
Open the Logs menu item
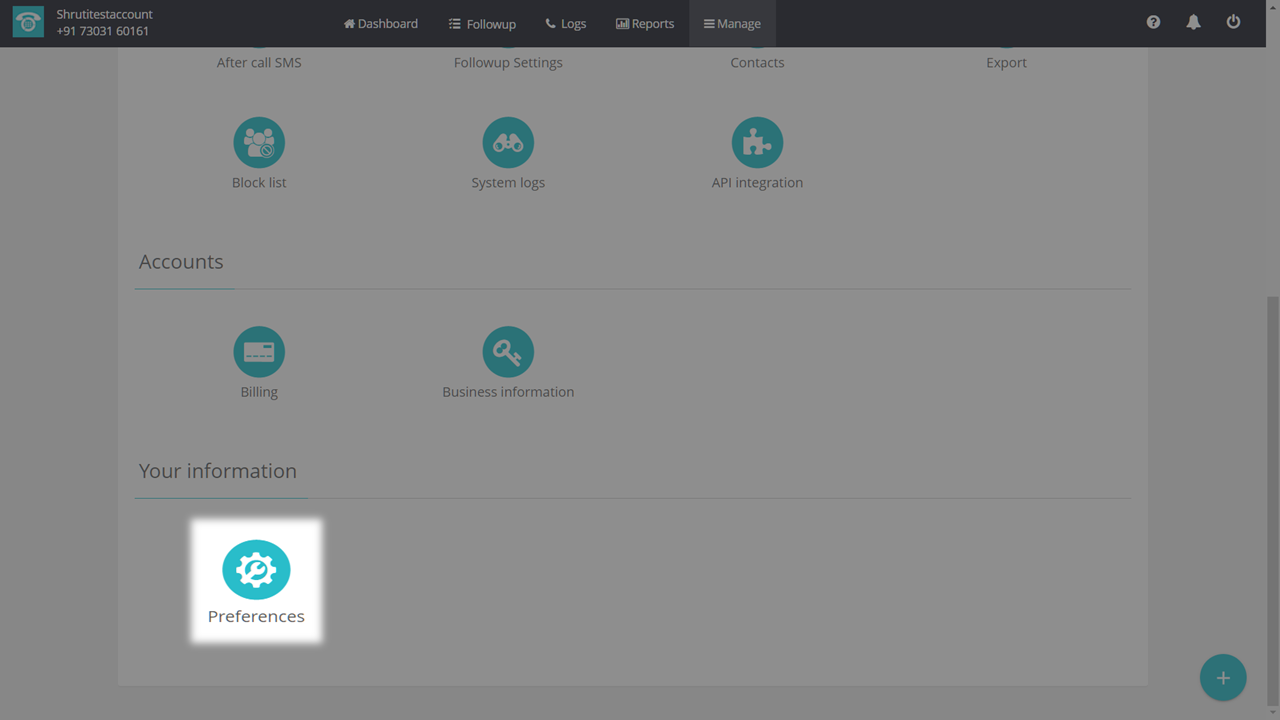tap(566, 23)
